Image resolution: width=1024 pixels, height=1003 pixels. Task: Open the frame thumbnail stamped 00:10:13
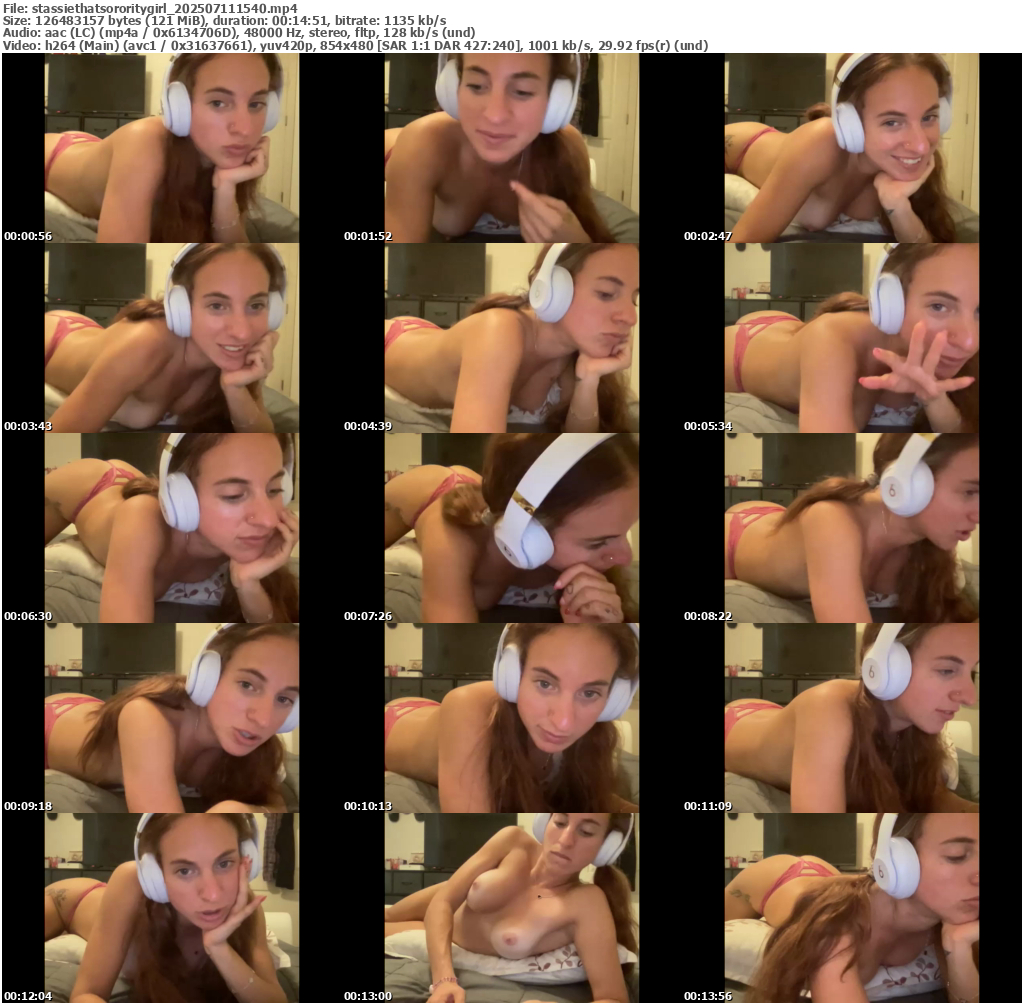(512, 718)
